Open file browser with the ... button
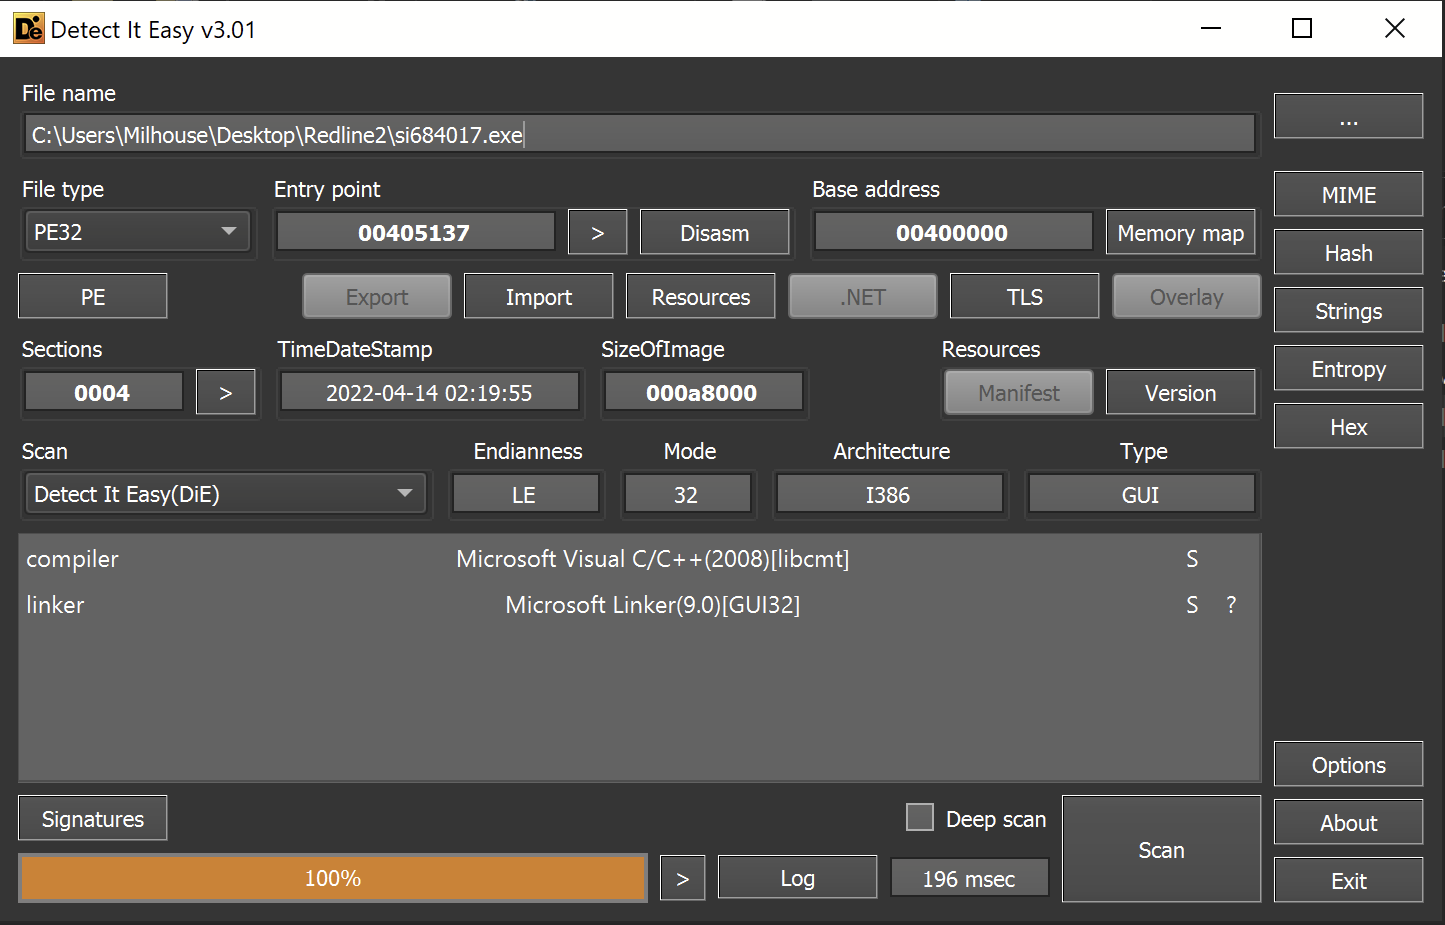 [1347, 116]
